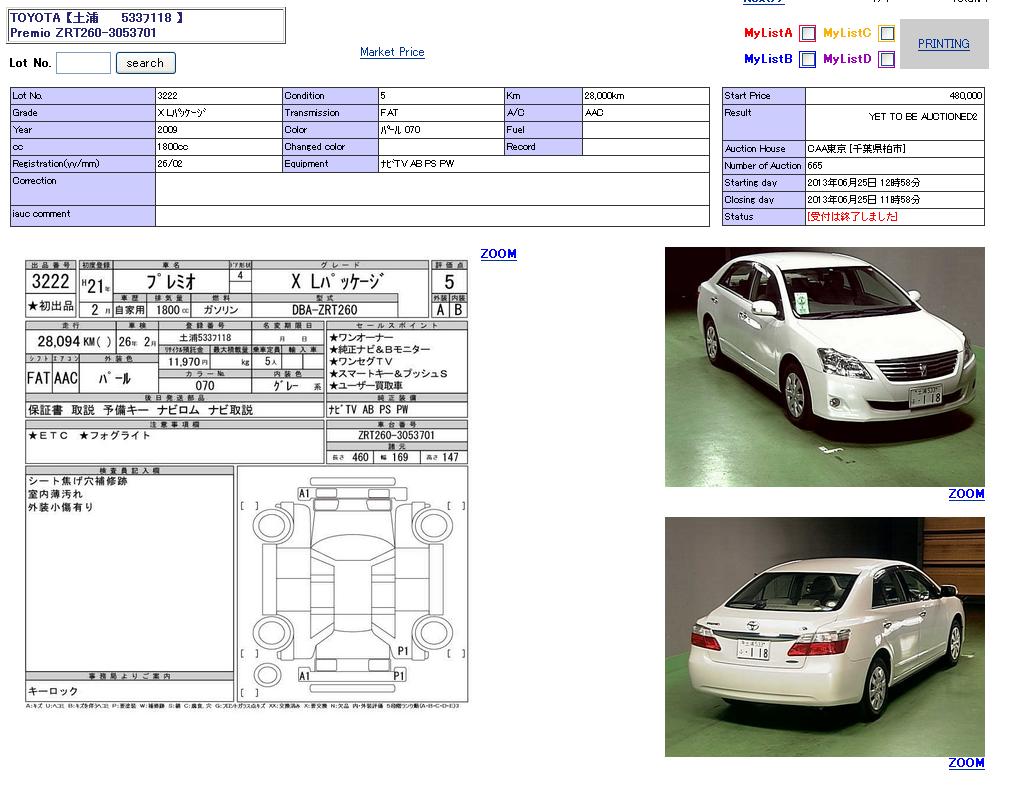Open the front view photo of the white car
The height and width of the screenshot is (785, 1011).
click(824, 367)
